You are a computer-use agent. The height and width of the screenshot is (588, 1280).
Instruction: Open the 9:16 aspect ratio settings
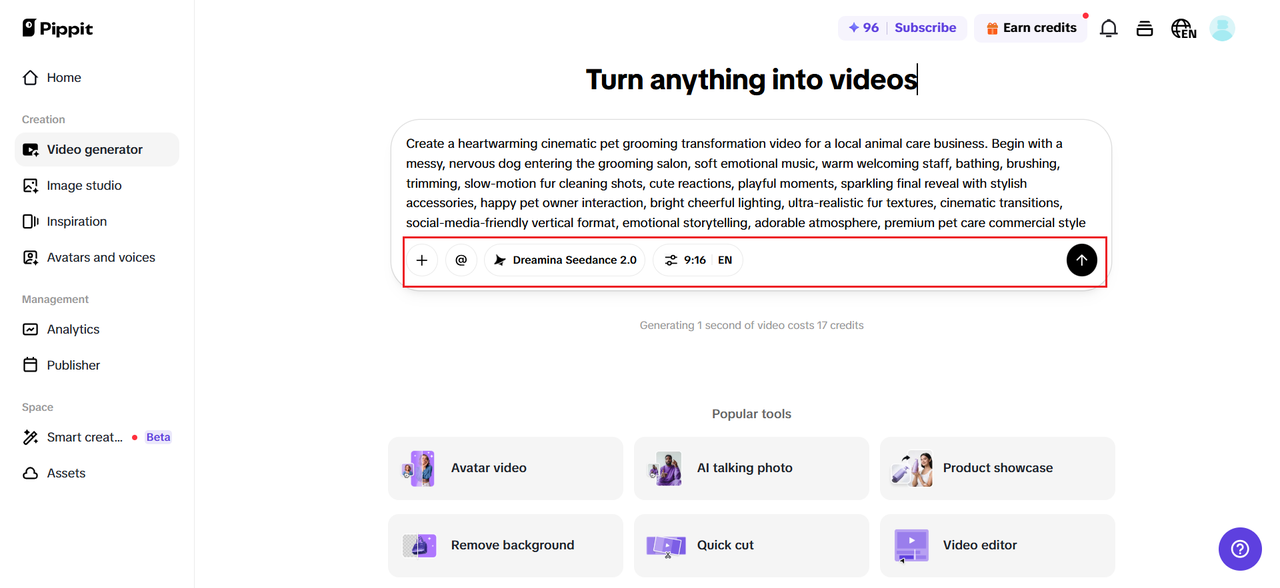[x=698, y=260]
